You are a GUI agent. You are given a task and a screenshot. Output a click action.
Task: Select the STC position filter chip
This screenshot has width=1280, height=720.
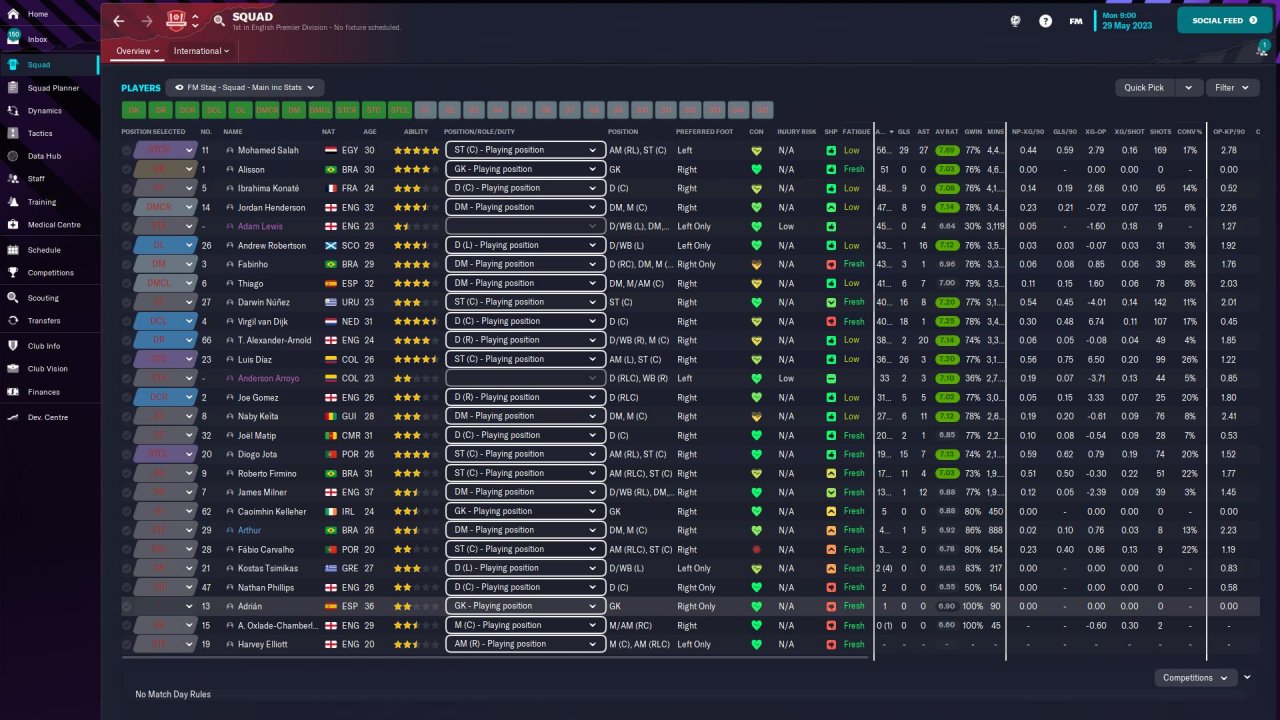373,110
